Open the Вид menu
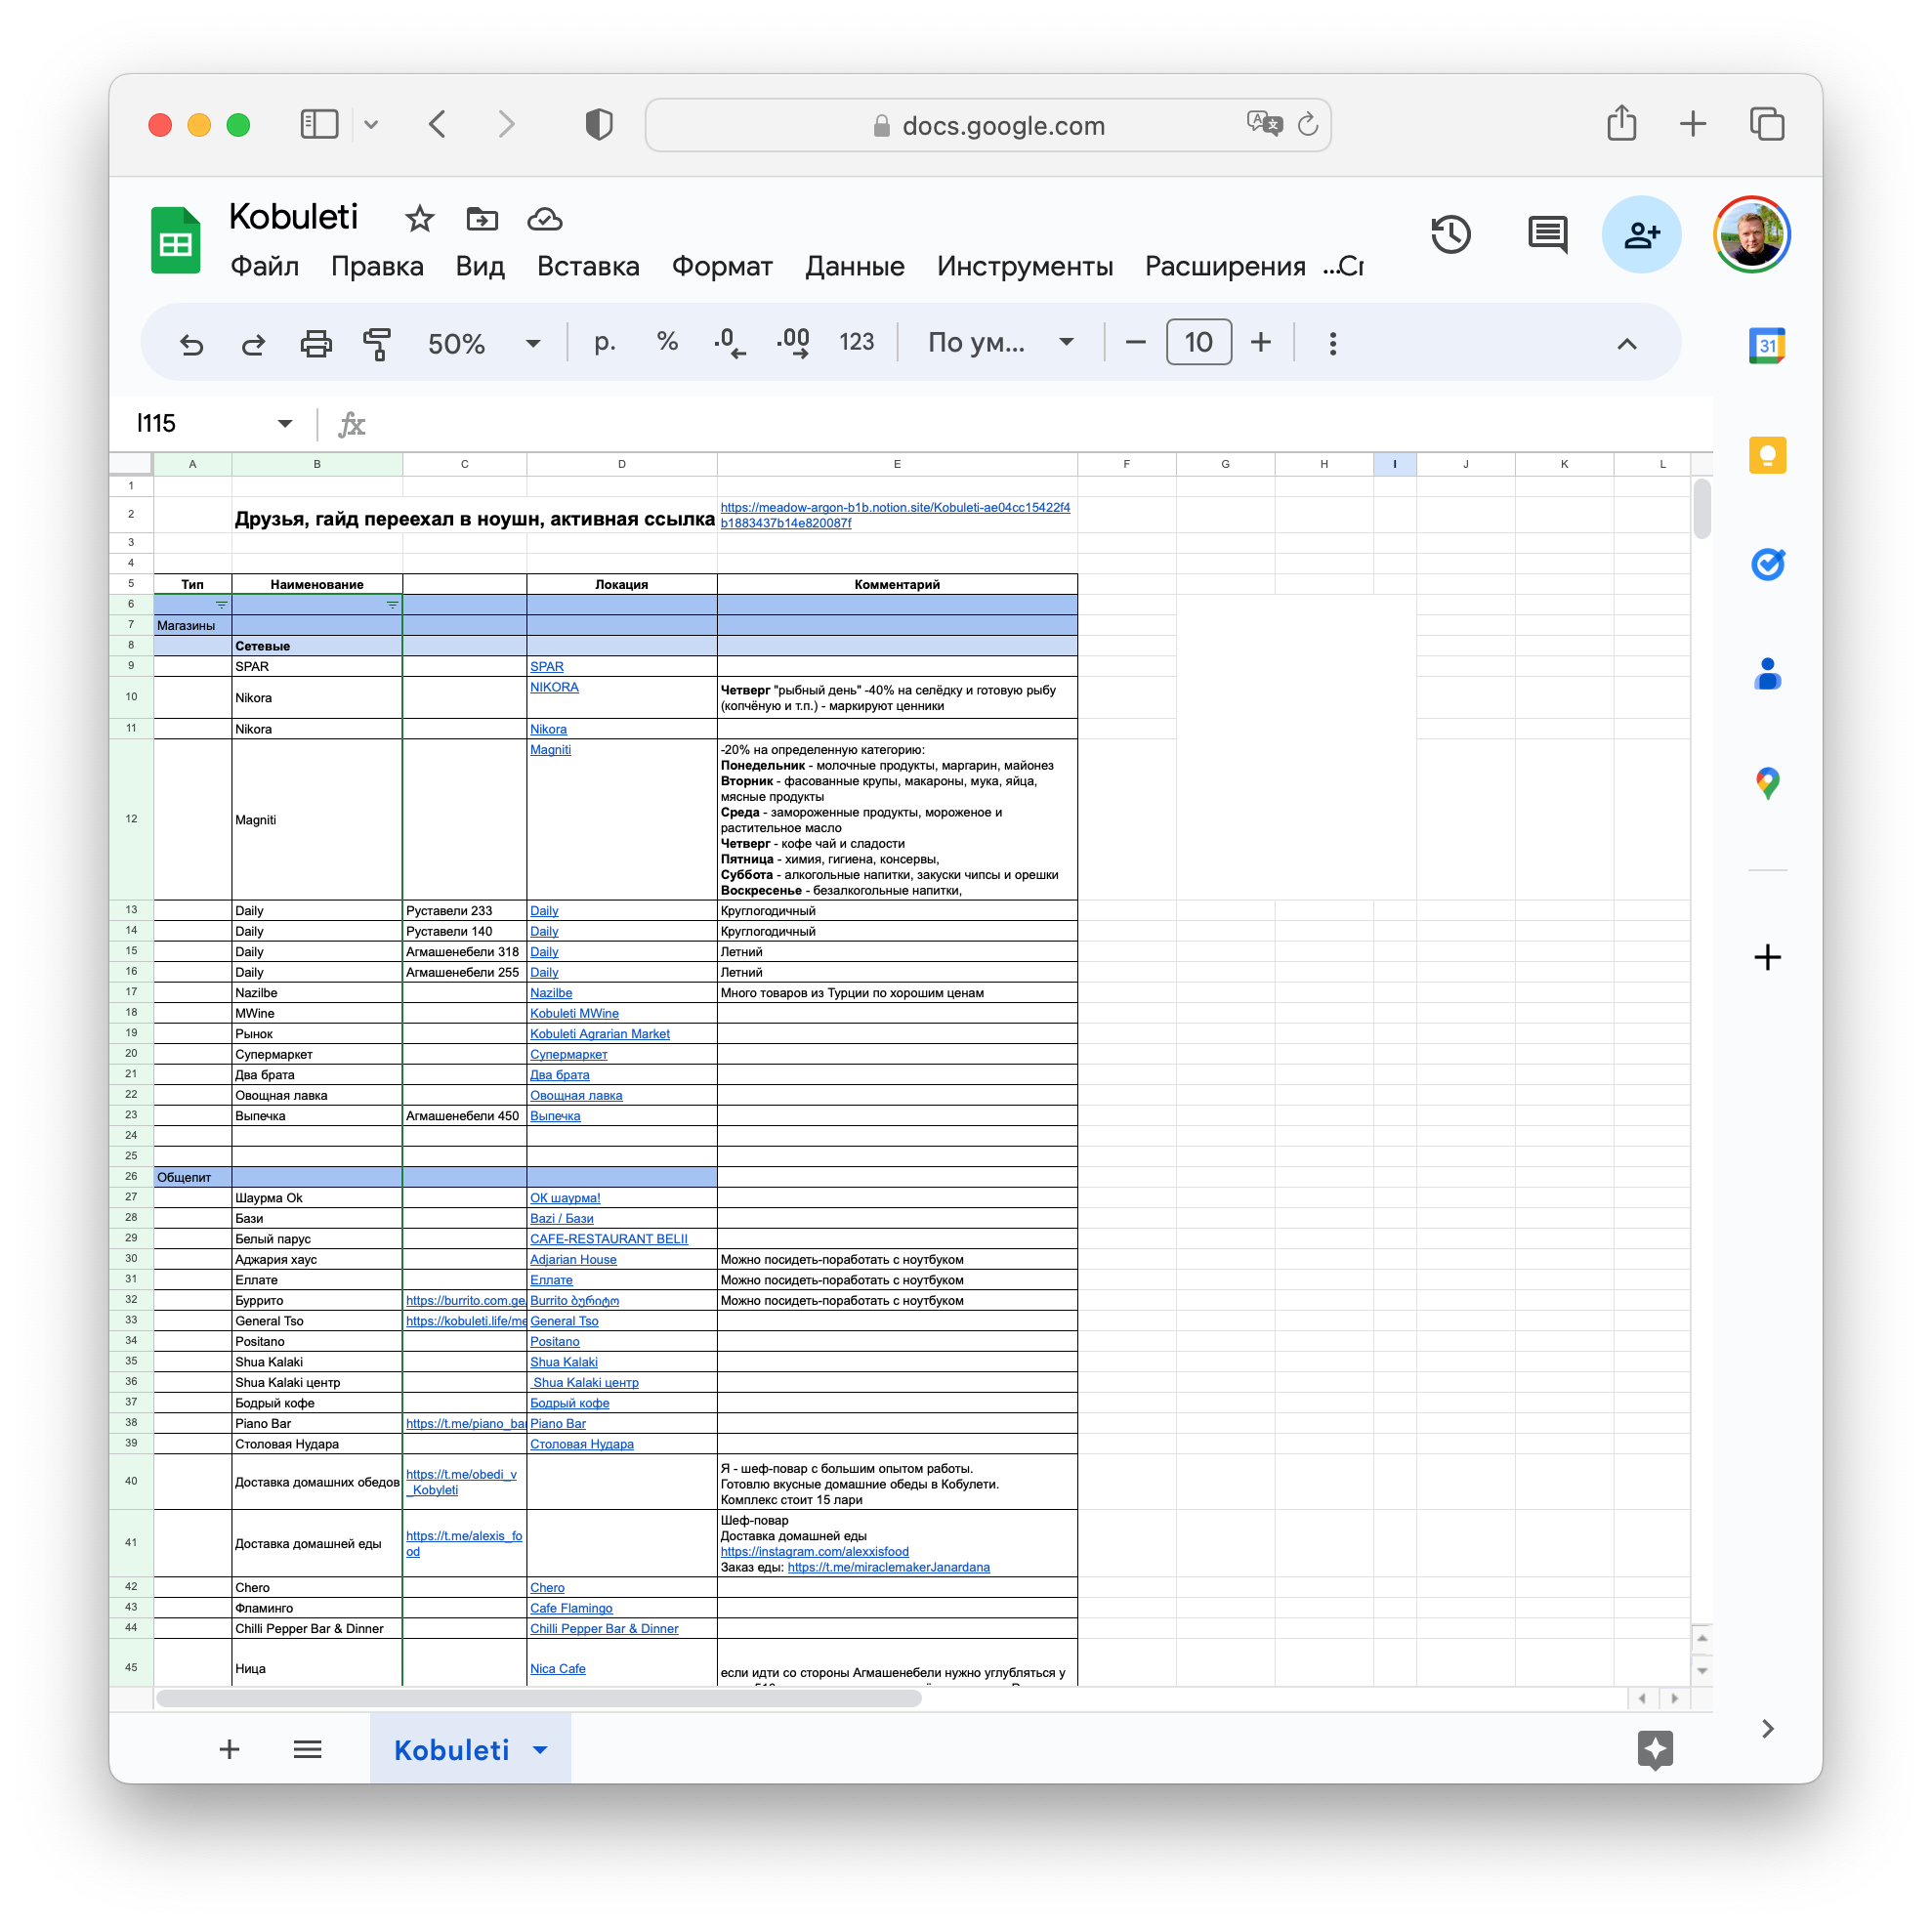 tap(480, 266)
